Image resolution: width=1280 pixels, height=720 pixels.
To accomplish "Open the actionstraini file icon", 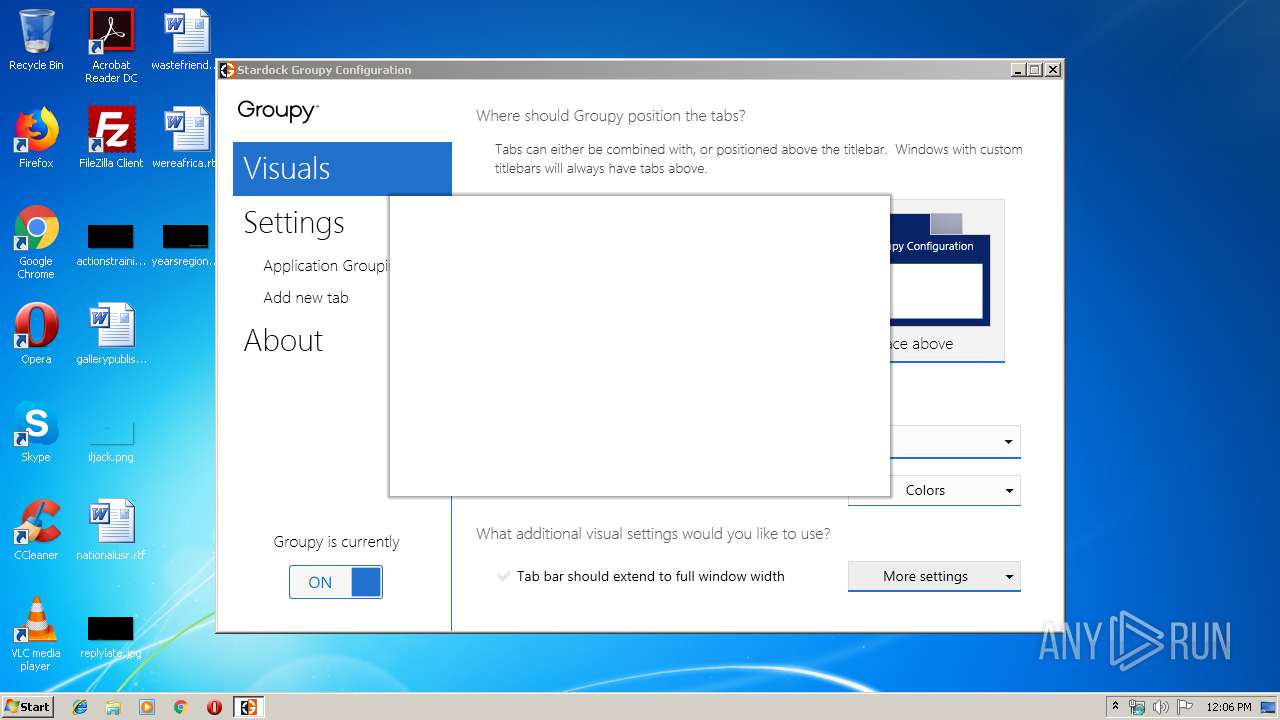I will (x=111, y=246).
